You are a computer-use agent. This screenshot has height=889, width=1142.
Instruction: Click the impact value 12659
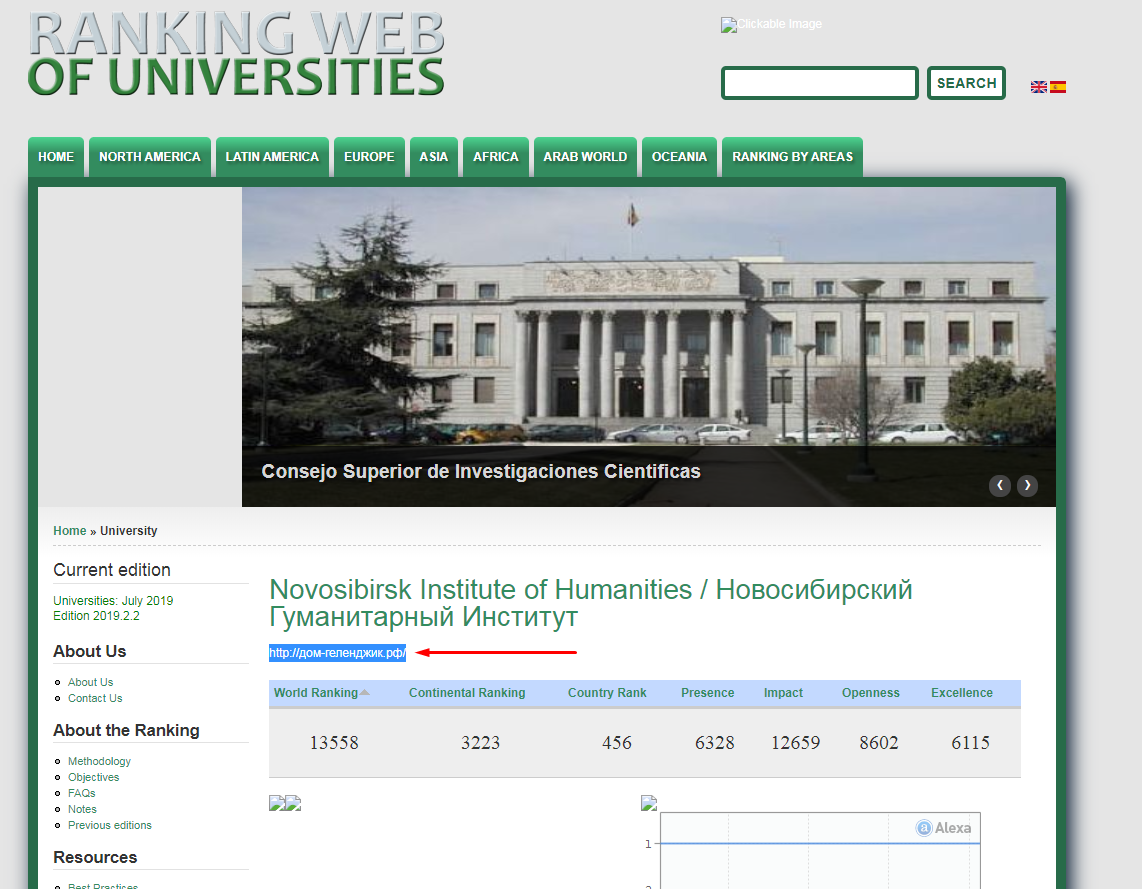795,743
